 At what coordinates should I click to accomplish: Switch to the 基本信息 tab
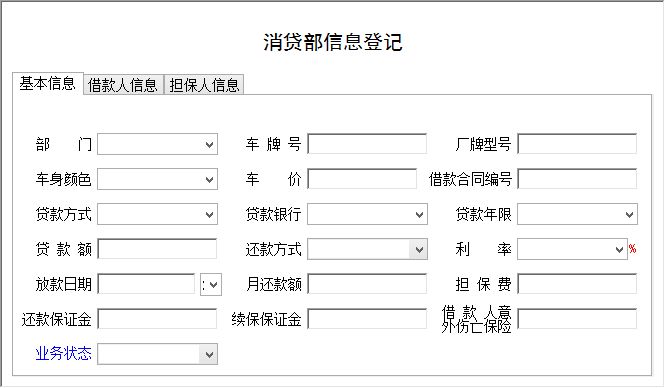48,84
